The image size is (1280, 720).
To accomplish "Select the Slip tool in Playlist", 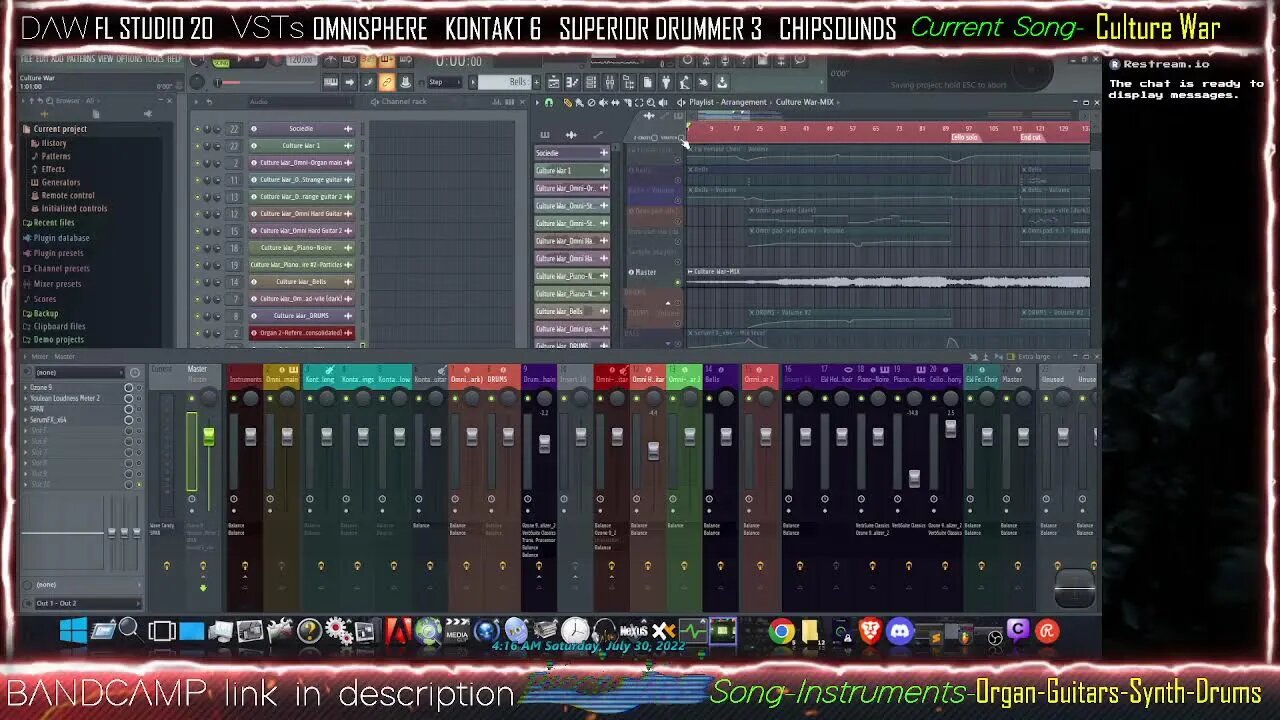I will tap(615, 102).
